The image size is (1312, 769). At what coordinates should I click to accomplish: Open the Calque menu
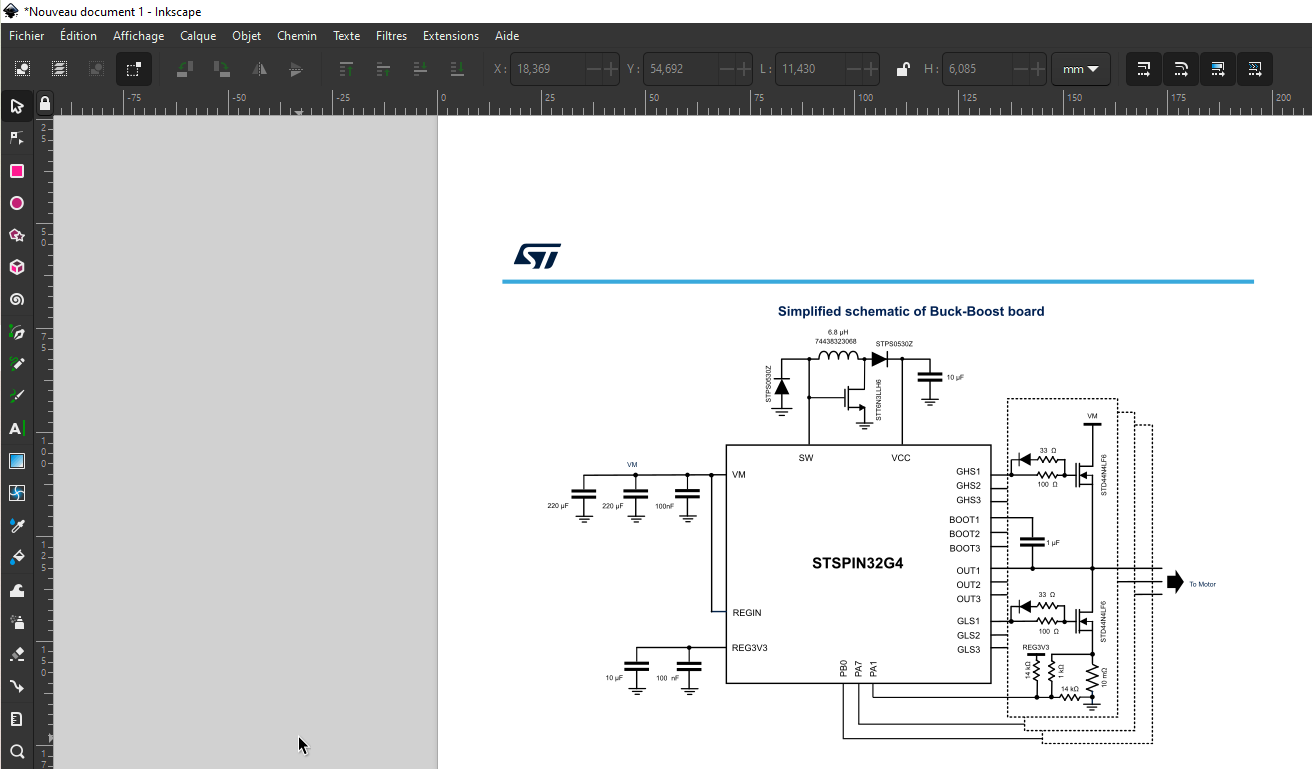tap(198, 36)
